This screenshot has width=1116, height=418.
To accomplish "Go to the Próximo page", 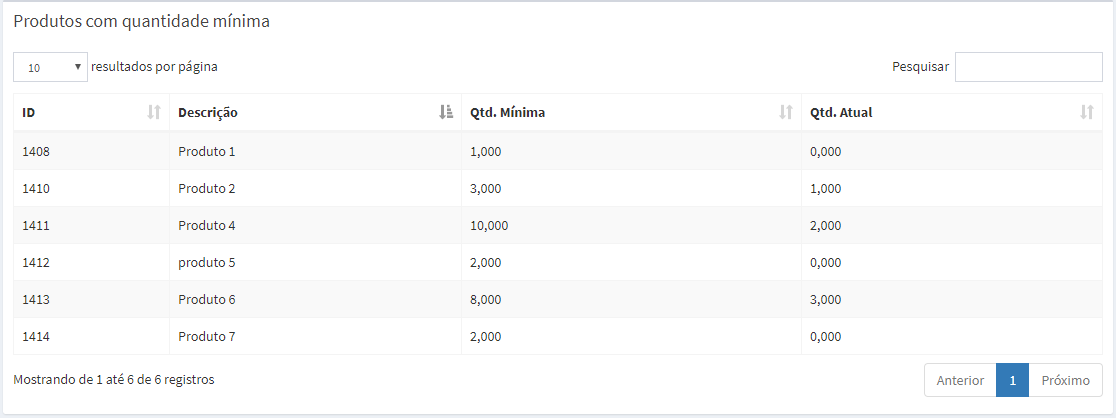I will tap(1065, 381).
